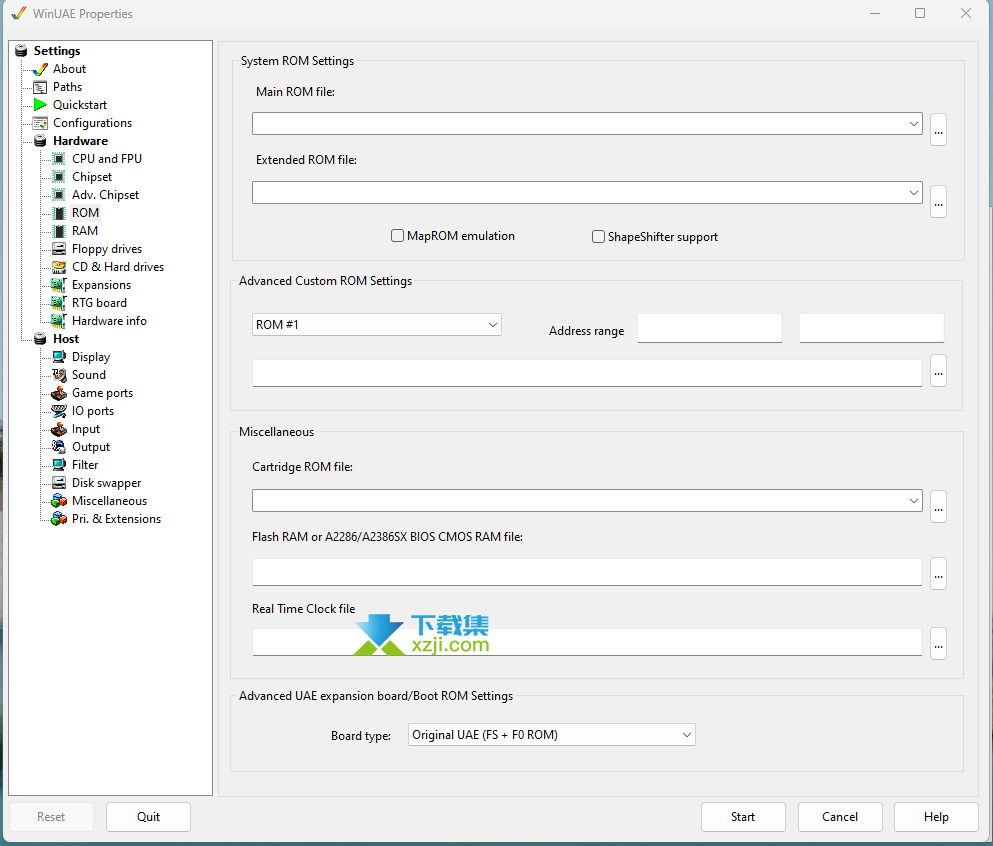Browse for Cartridge ROM file
Screen dimensions: 993x846
pyautogui.click(x=938, y=507)
